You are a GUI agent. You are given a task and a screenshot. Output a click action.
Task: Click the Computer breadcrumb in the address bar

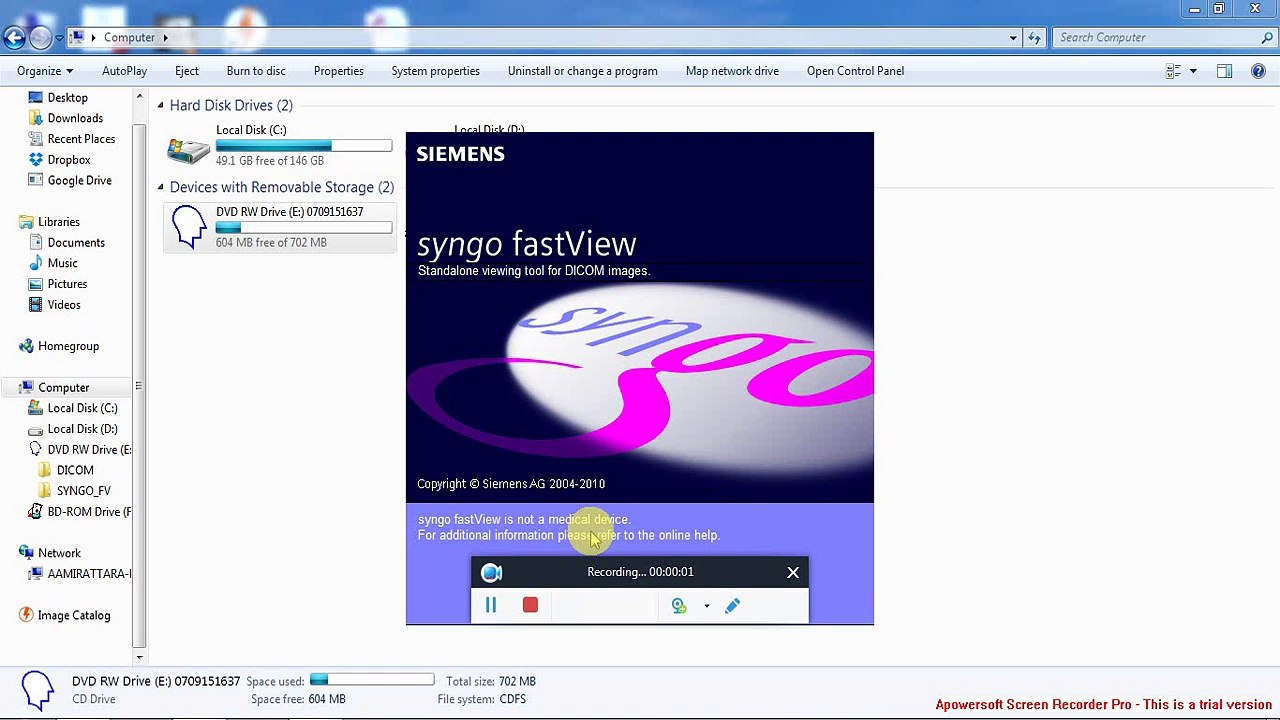pyautogui.click(x=129, y=38)
